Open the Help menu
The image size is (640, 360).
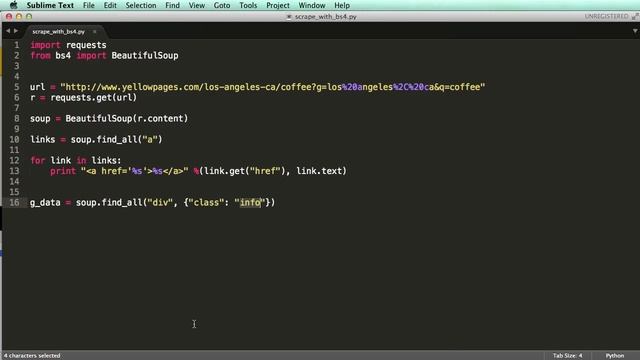(x=342, y=5)
